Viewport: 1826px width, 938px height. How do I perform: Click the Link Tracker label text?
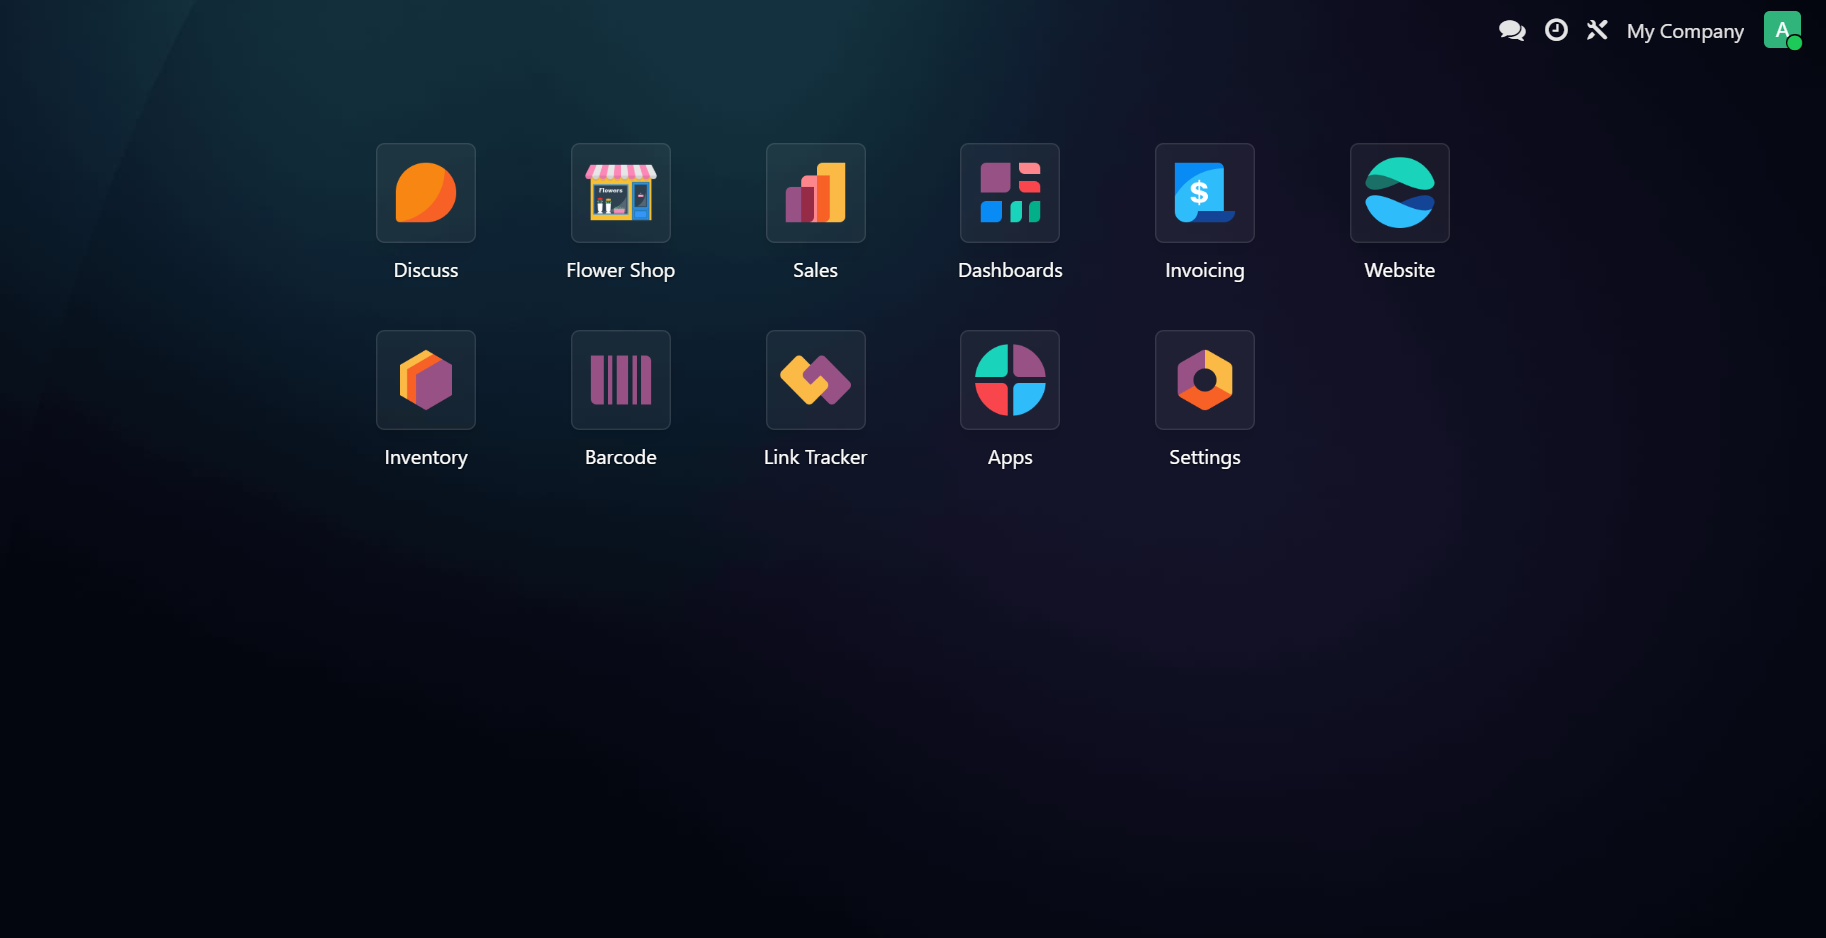[815, 457]
